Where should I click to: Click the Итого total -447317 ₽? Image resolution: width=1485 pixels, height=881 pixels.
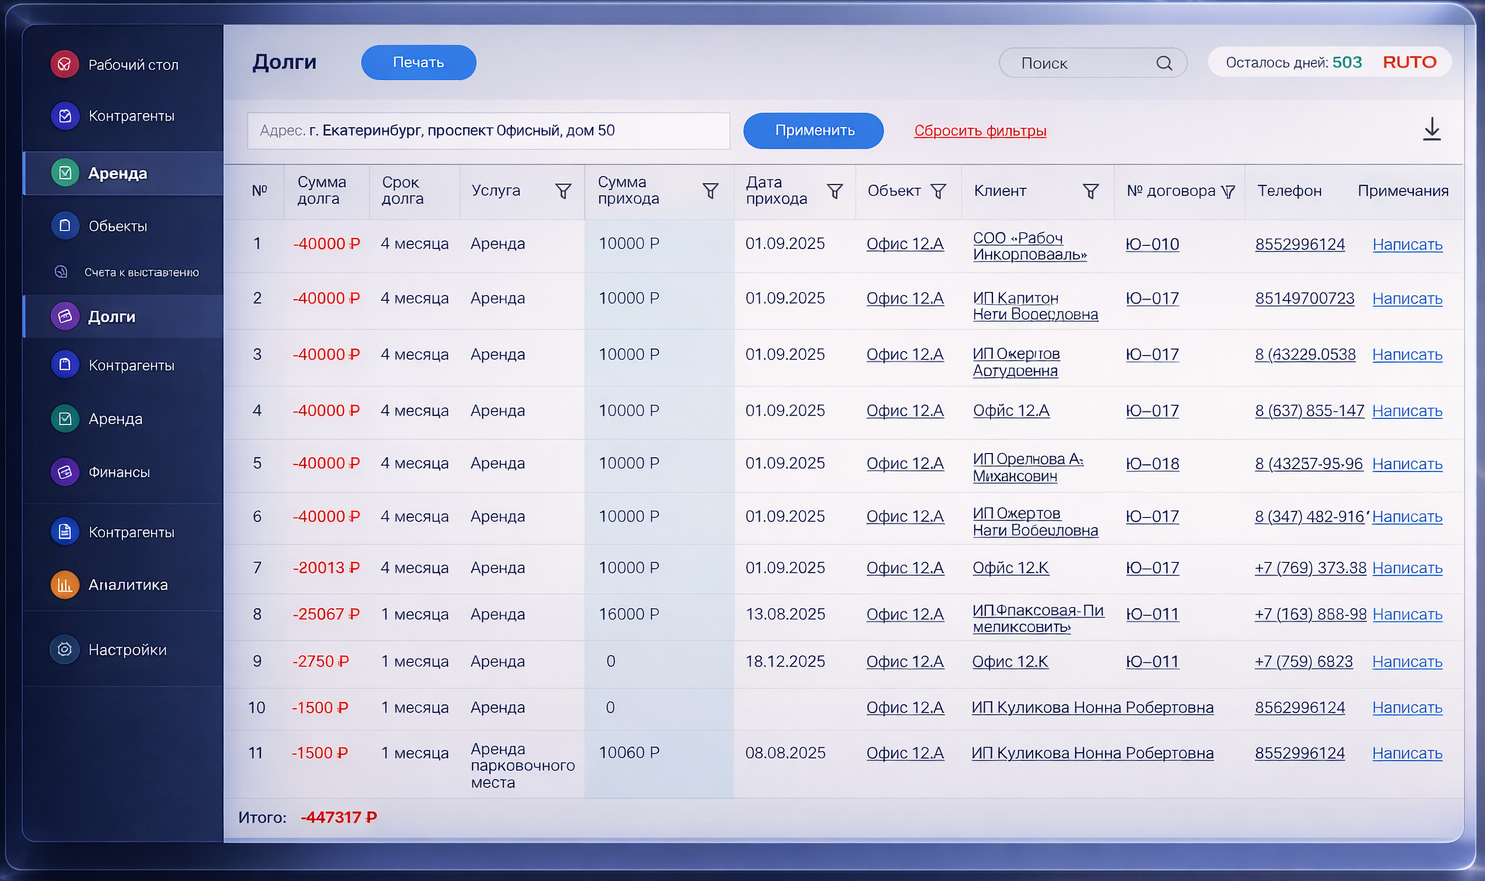[x=339, y=818]
